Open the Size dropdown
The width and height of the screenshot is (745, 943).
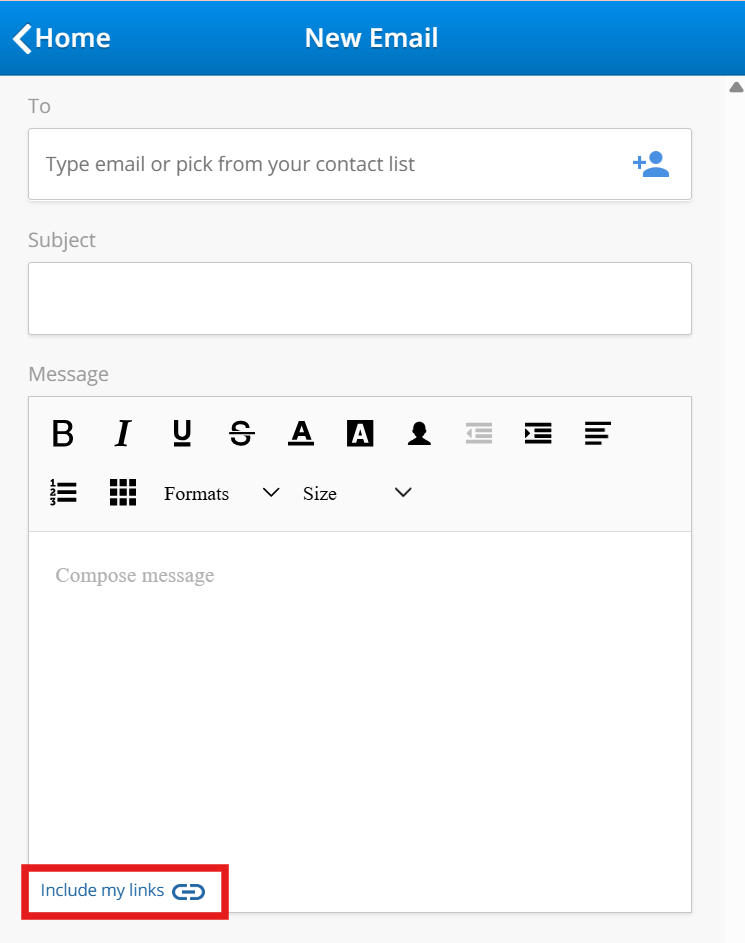click(x=357, y=493)
